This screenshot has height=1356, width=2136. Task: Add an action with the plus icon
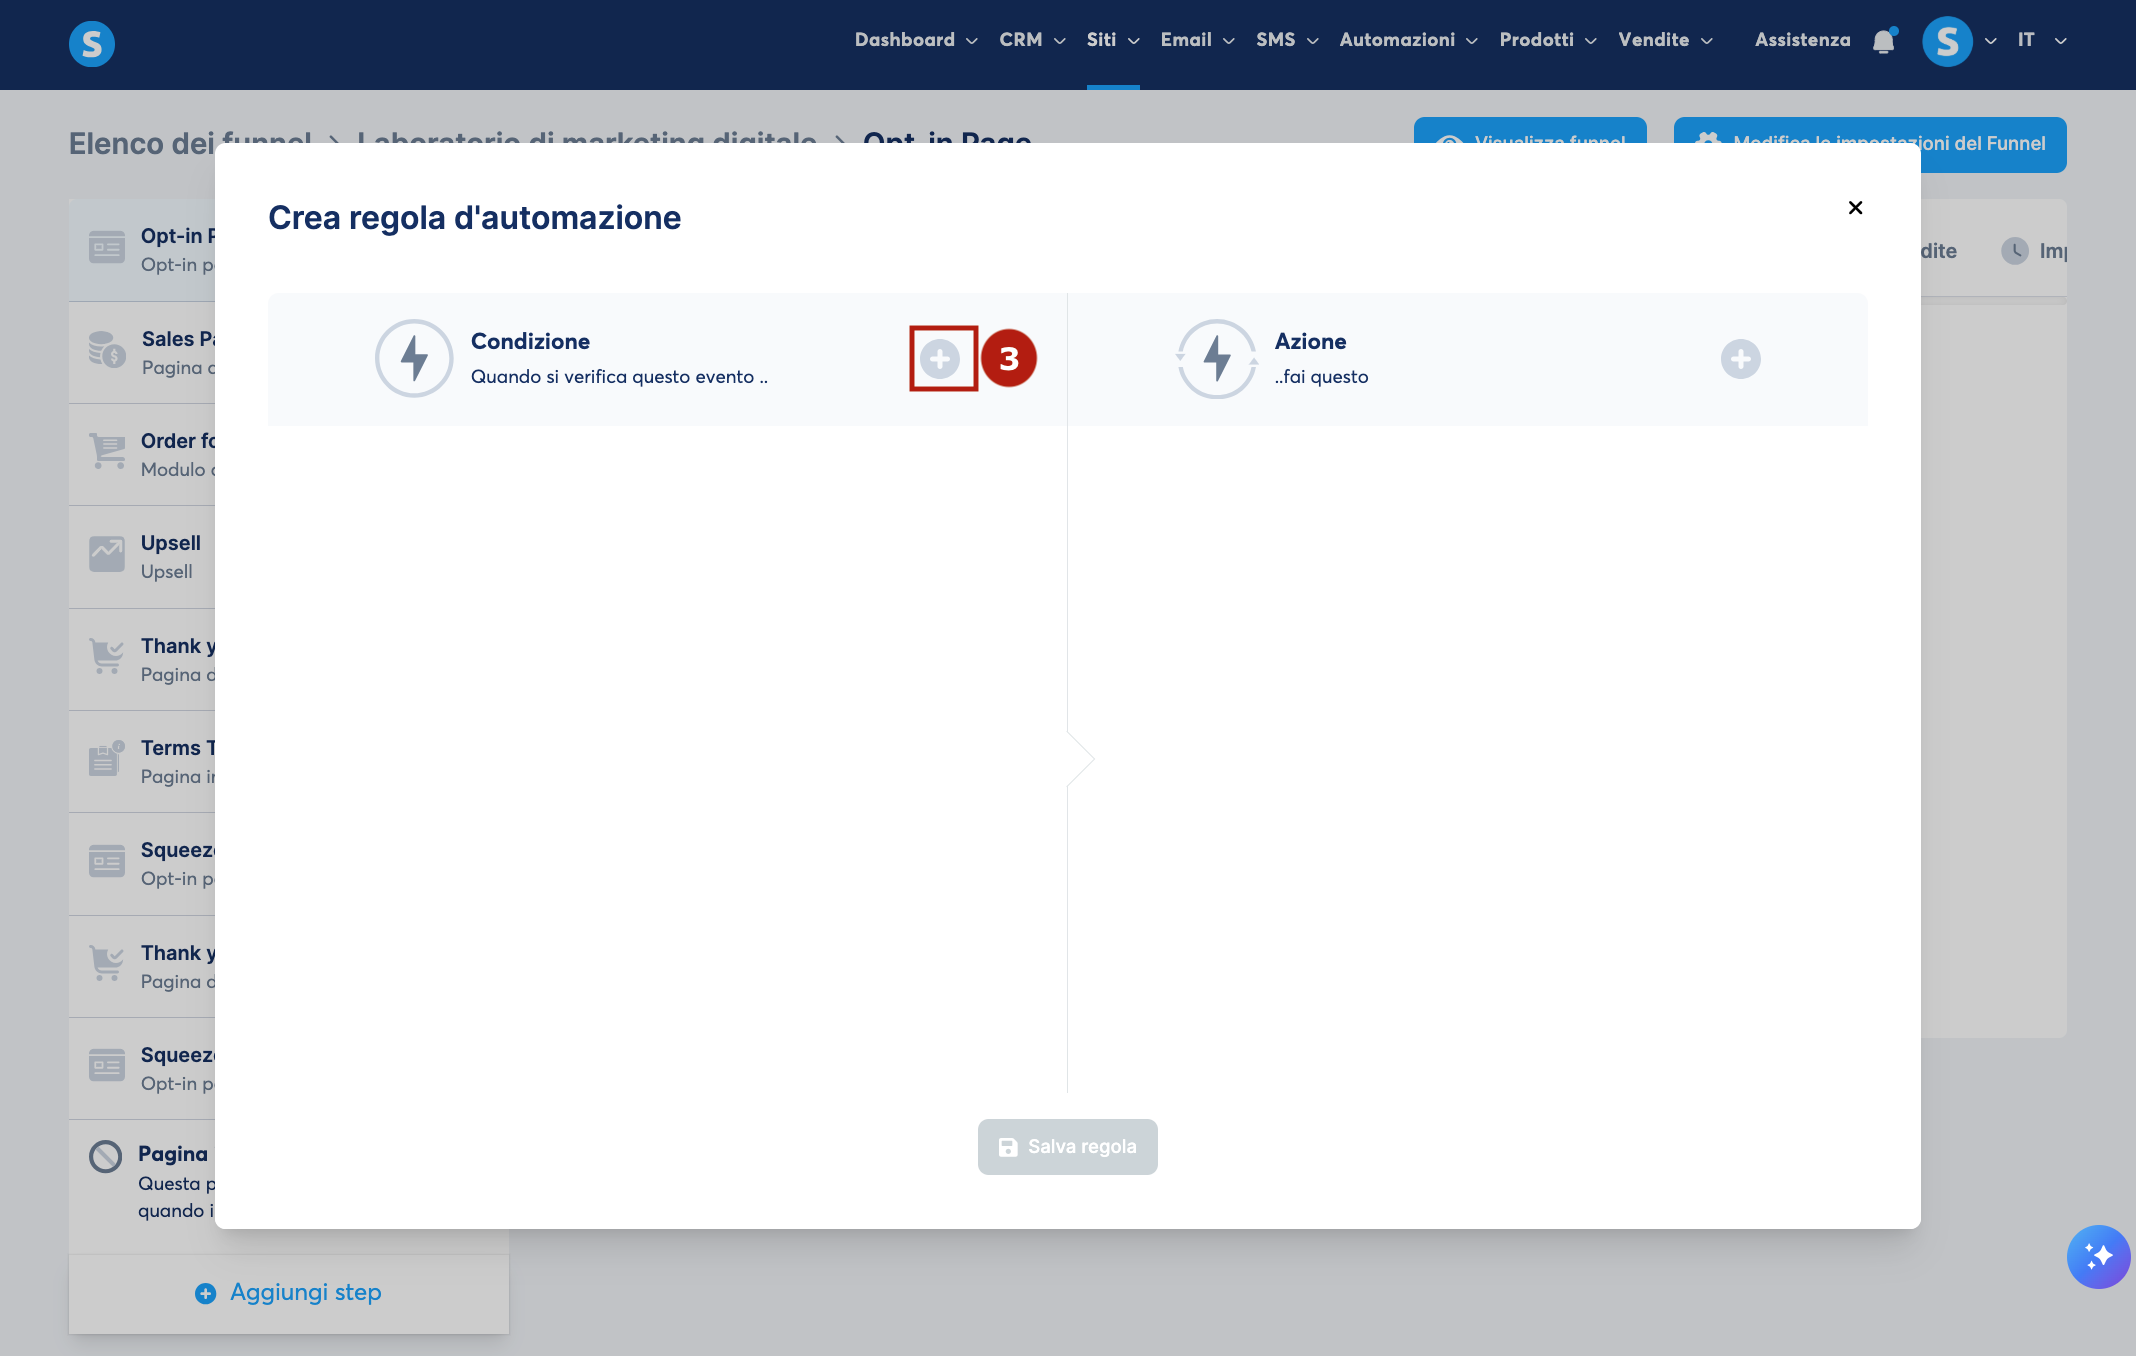click(x=1740, y=359)
